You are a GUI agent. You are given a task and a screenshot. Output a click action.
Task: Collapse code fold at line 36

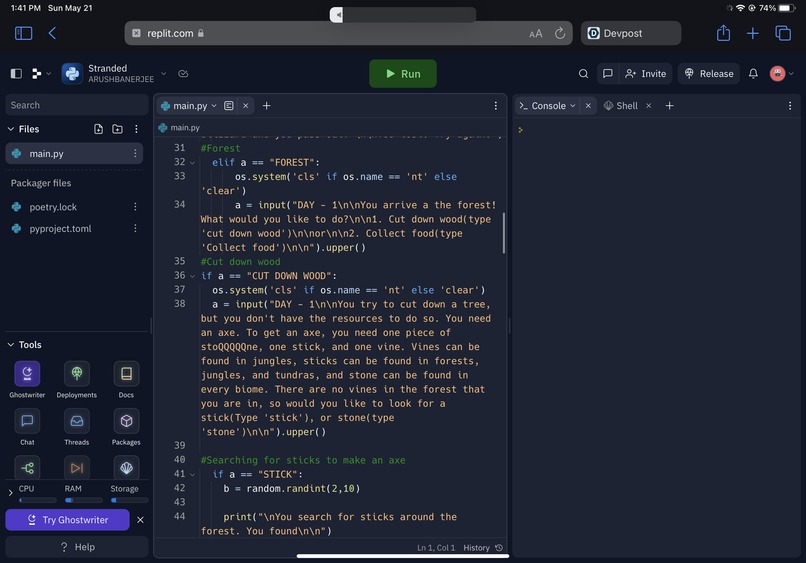point(192,276)
